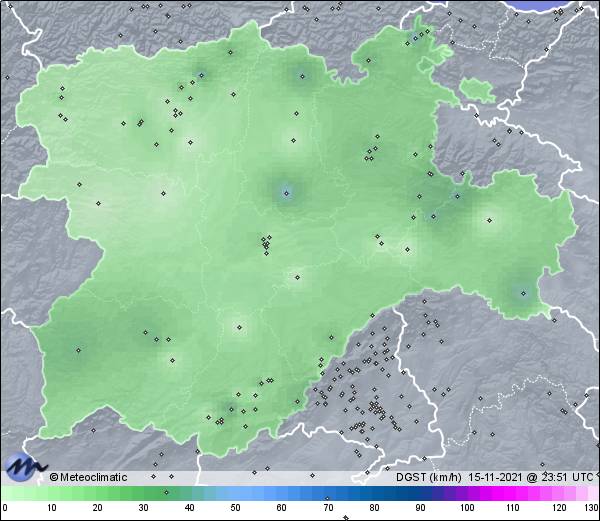Screen dimensions: 600x521
Task: Click the 90 scale label
Action: coord(420,508)
